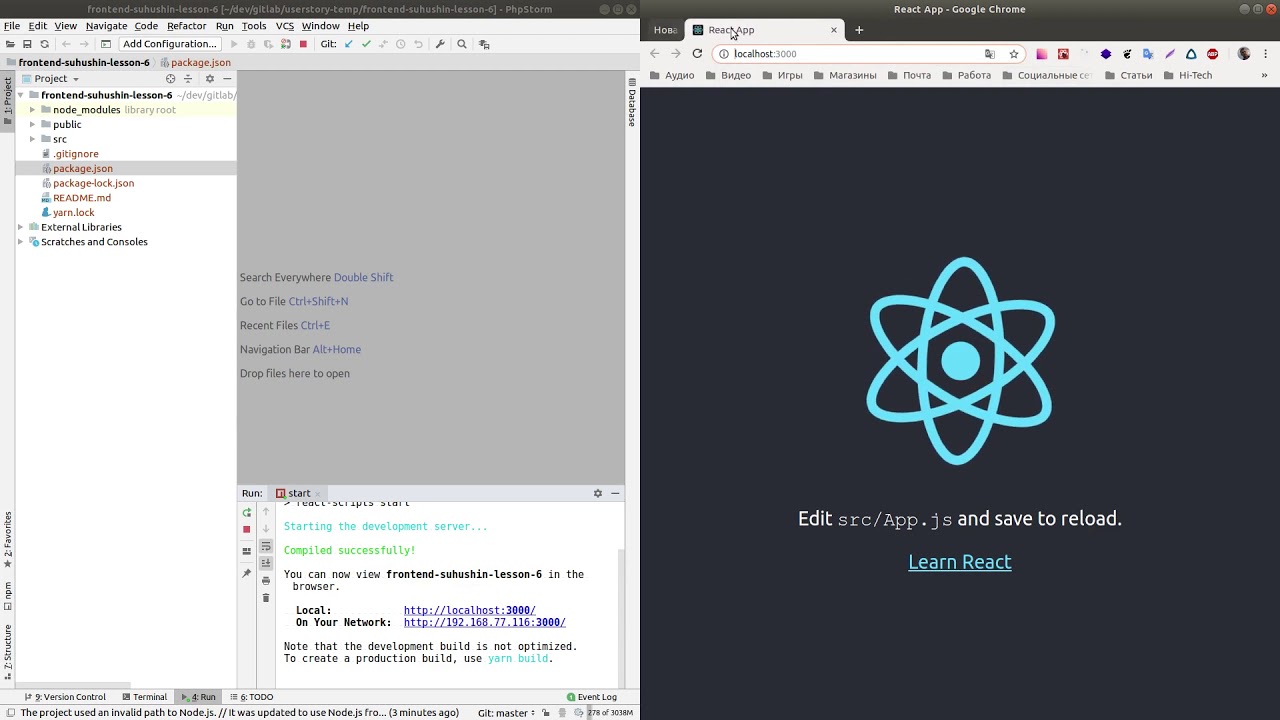Open PhpStorm Settings wrench icon
Screen dimensions: 1280x720
[x=440, y=44]
